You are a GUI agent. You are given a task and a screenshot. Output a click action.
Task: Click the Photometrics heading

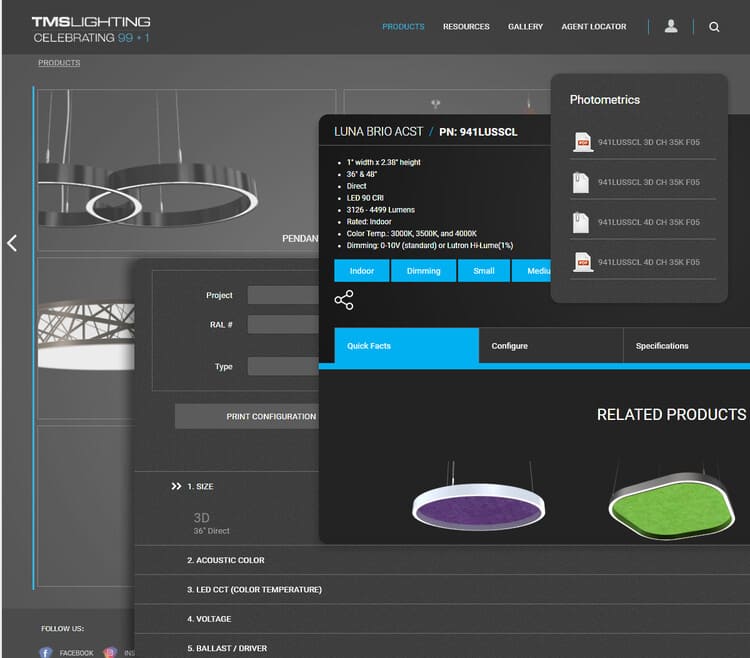pyautogui.click(x=605, y=99)
